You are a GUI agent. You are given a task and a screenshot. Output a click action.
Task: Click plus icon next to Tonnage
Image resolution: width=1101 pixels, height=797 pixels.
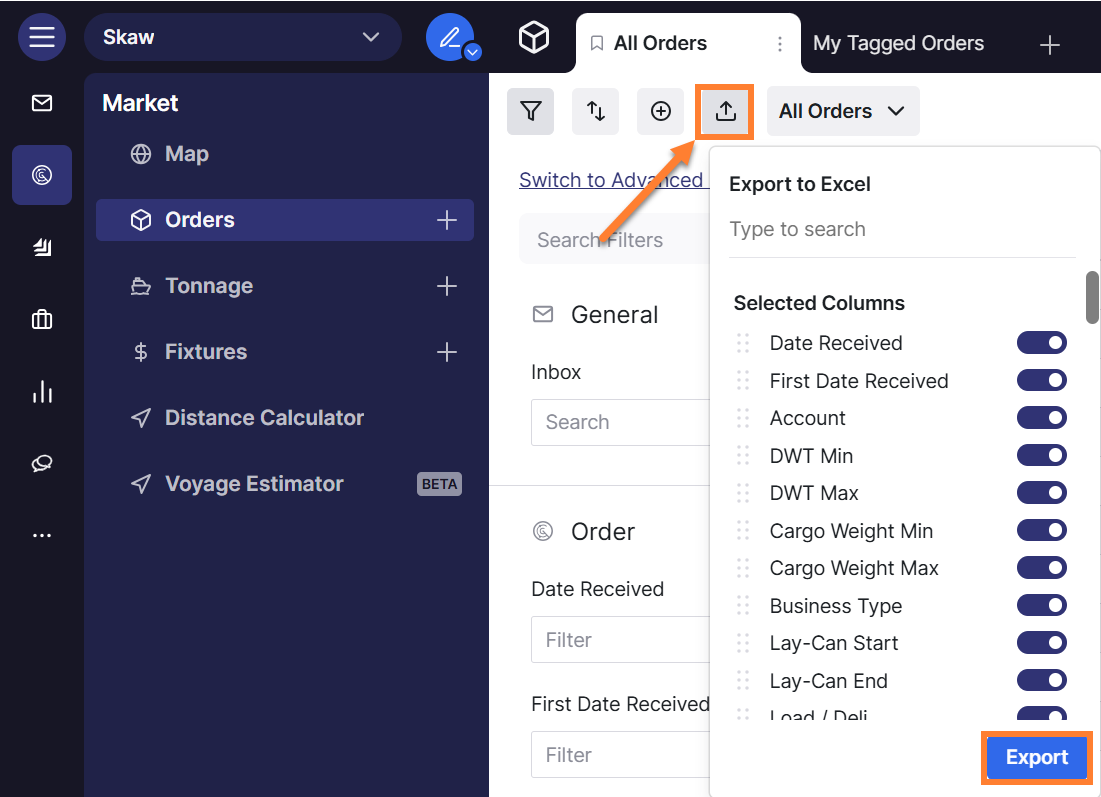click(x=447, y=286)
